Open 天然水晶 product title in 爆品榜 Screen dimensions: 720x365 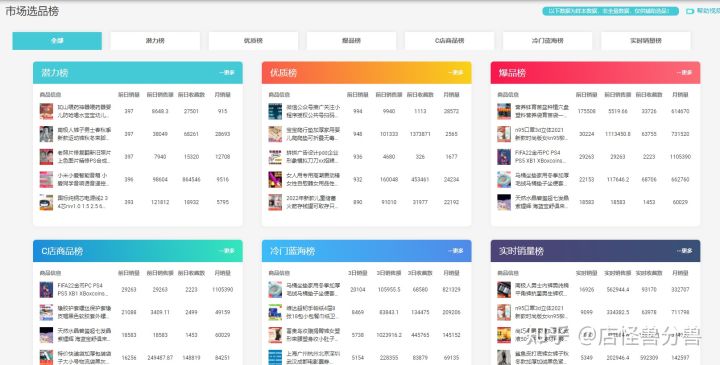[542, 202]
